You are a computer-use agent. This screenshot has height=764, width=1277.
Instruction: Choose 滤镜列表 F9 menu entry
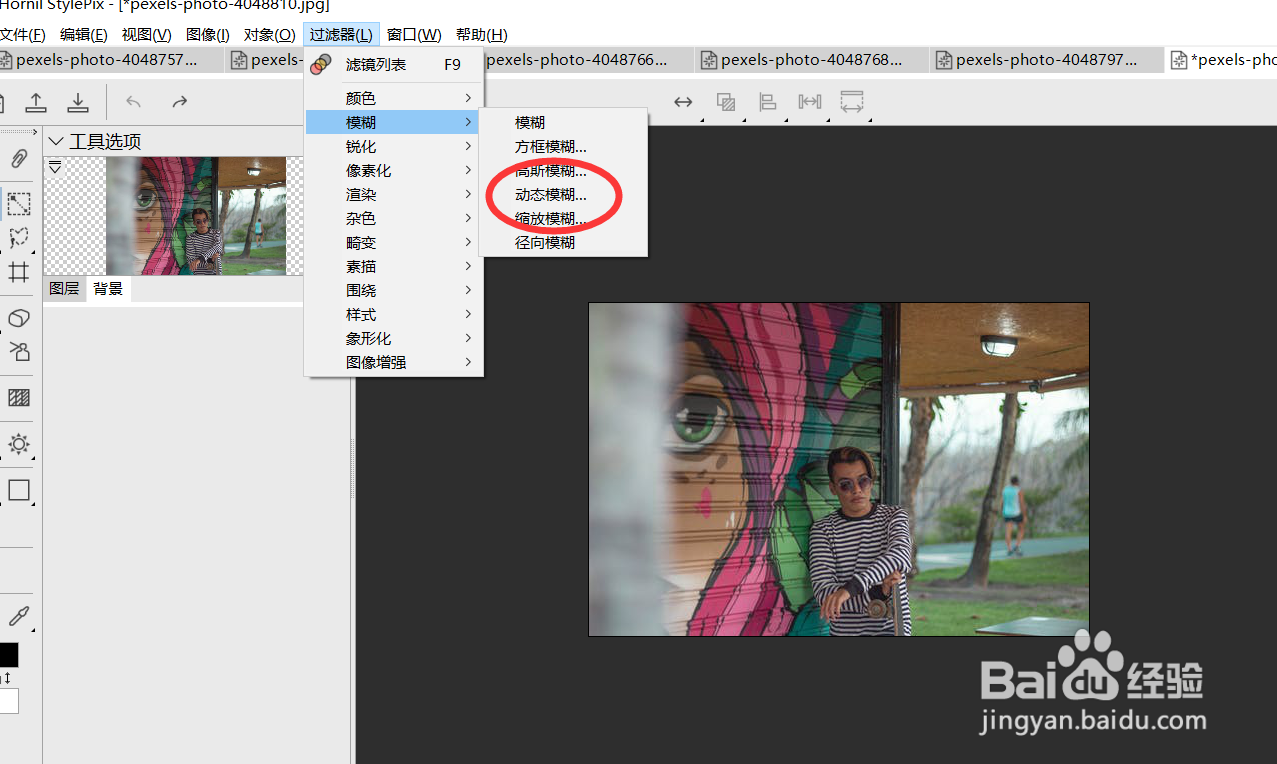coord(394,65)
